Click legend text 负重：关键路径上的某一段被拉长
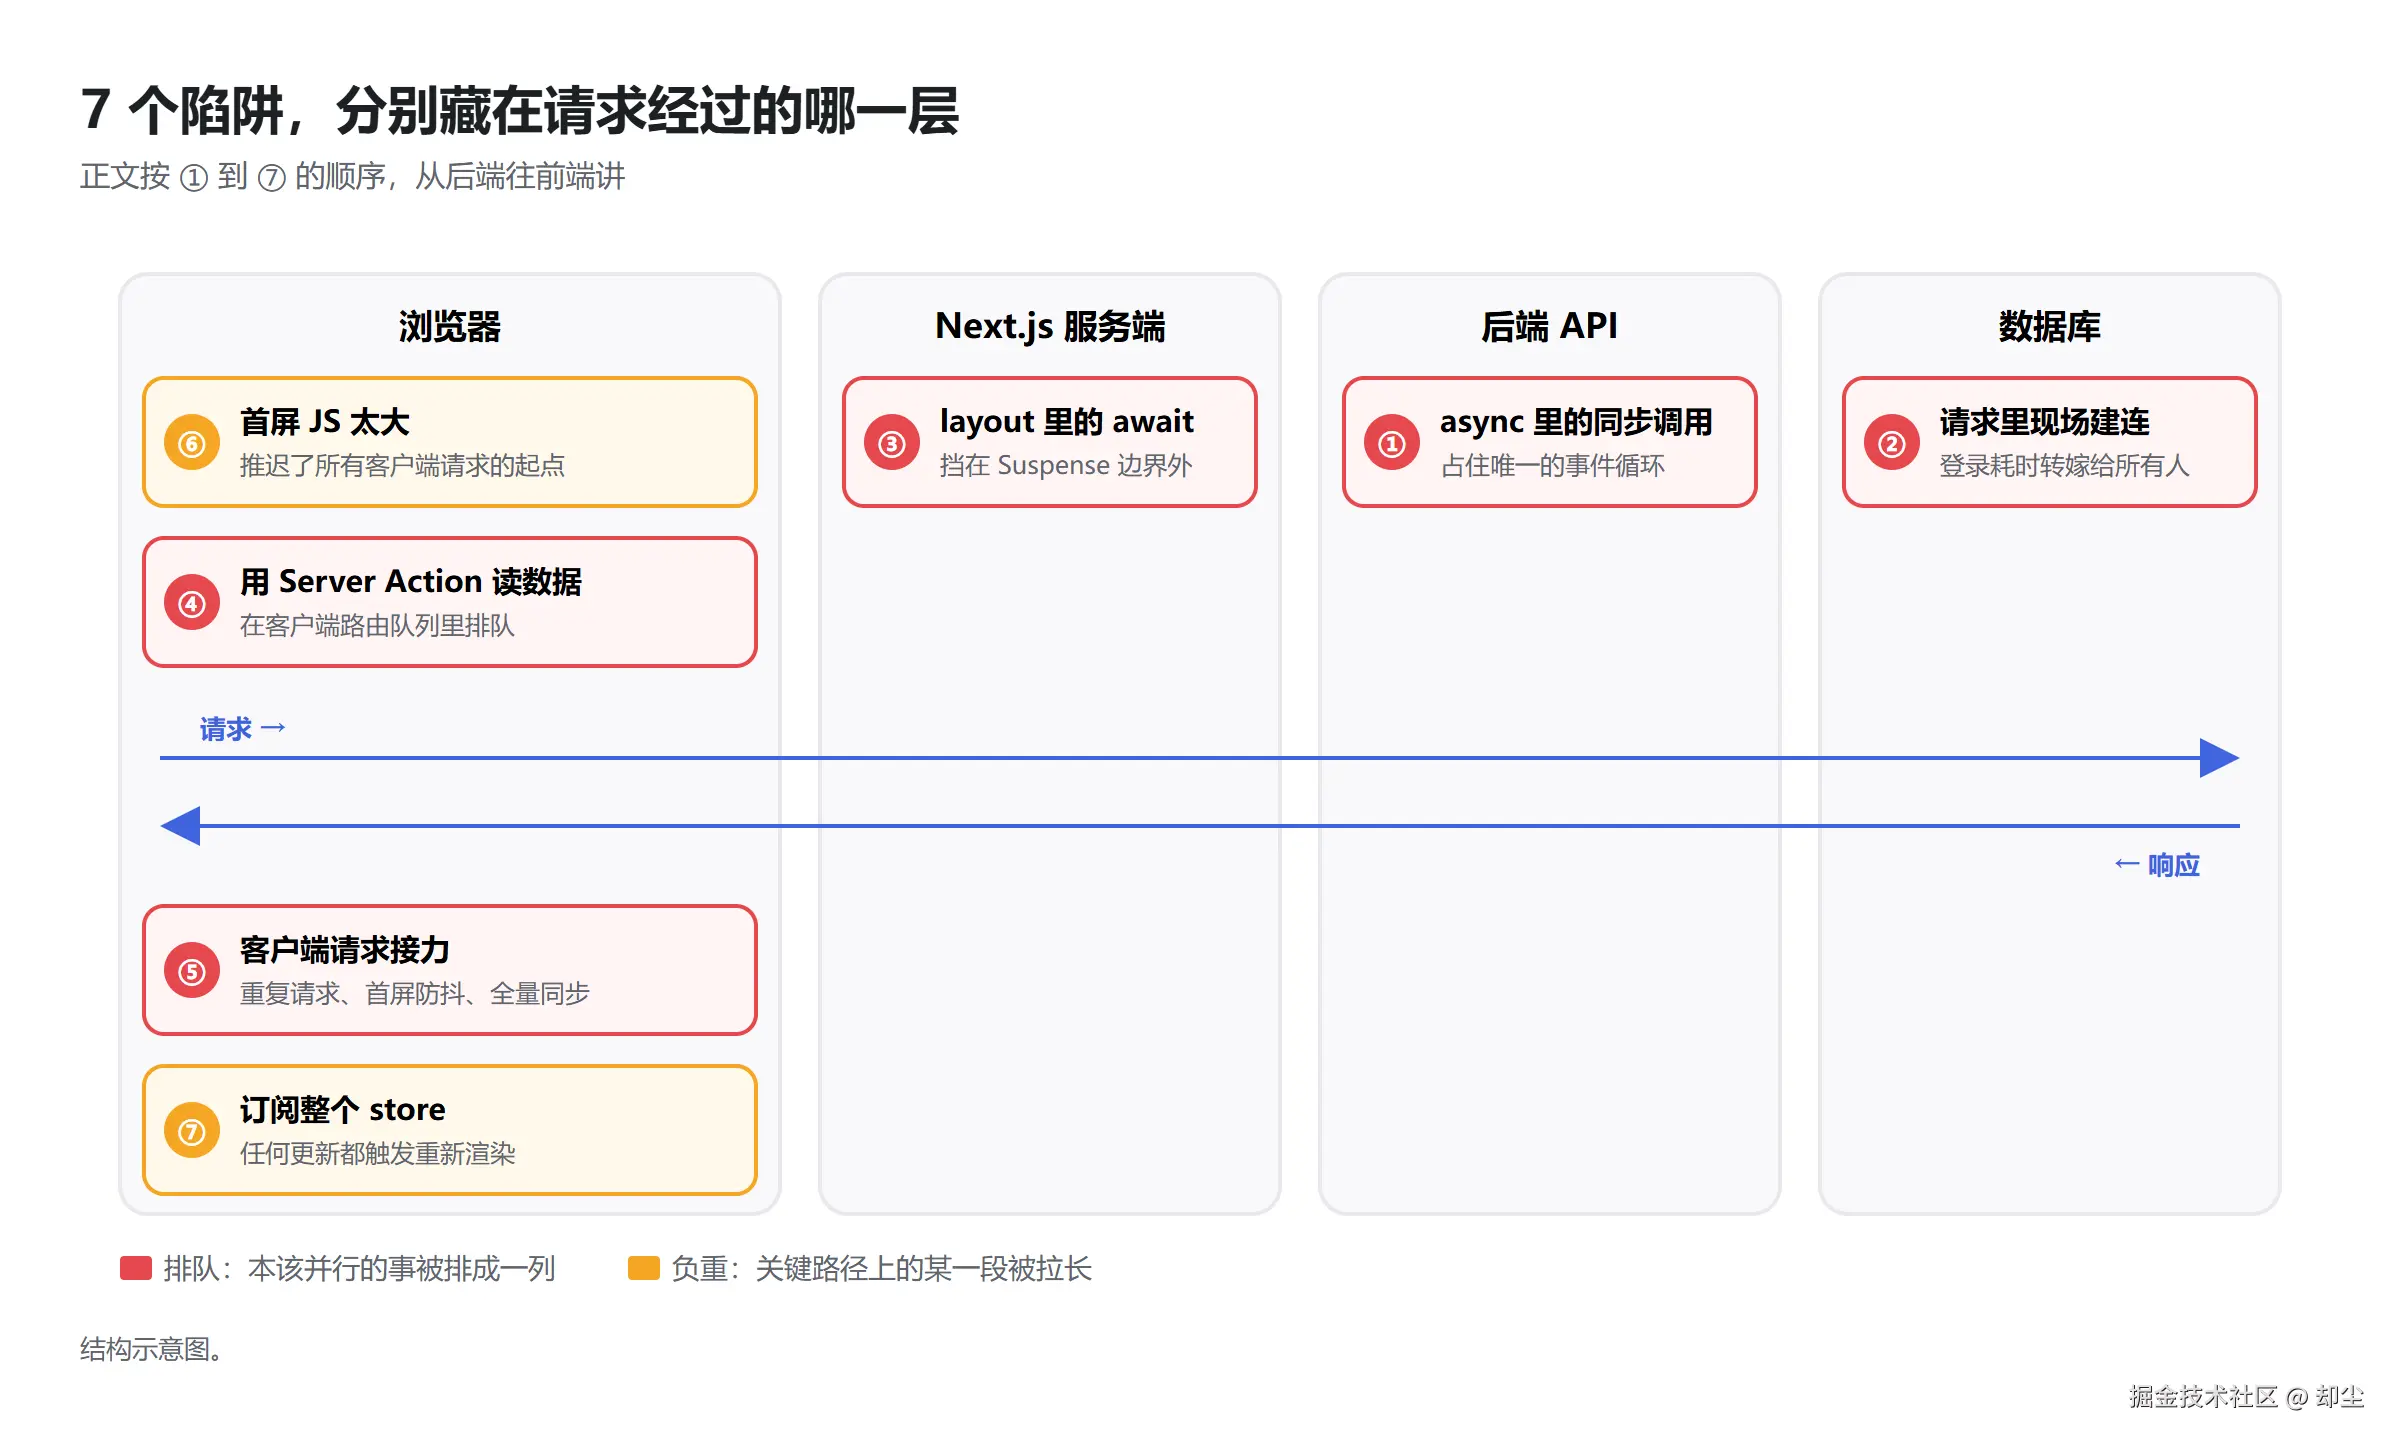The image size is (2400, 1446). (881, 1268)
